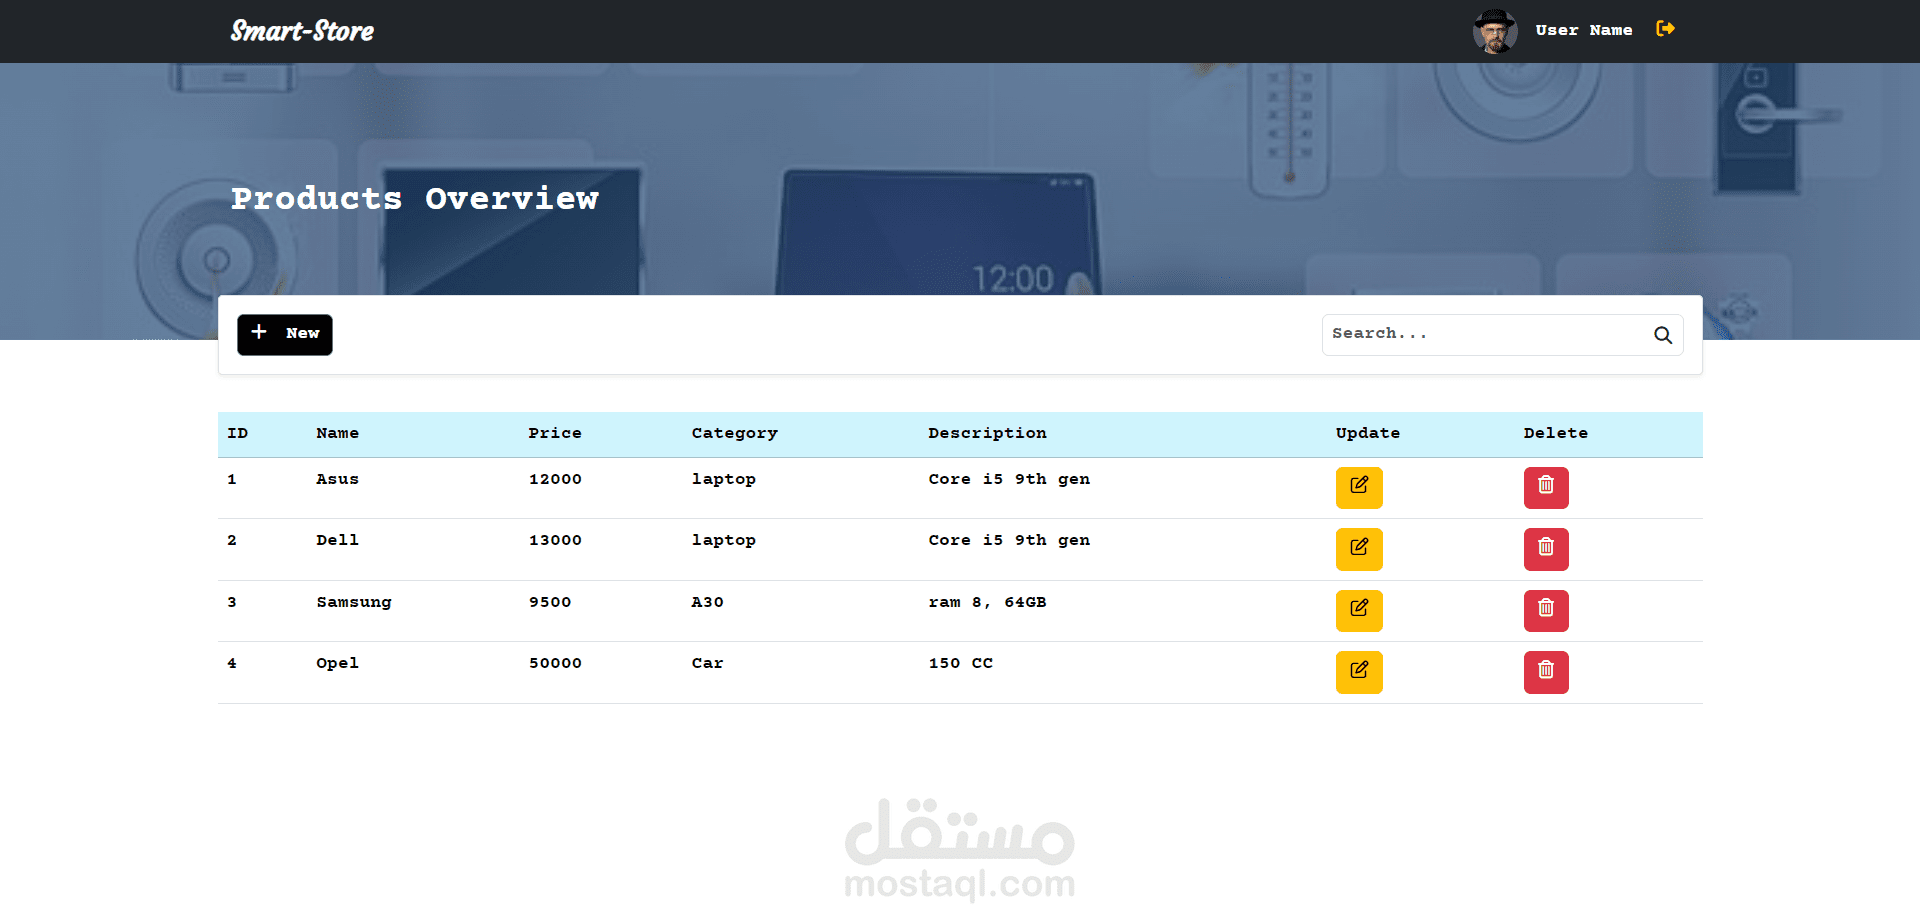Image resolution: width=1920 pixels, height=922 pixels.
Task: Click description ram 8, 64GB
Action: [987, 602]
